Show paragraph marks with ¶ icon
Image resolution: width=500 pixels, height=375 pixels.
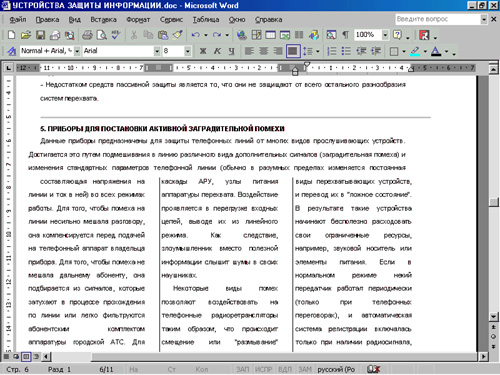tap(345, 35)
